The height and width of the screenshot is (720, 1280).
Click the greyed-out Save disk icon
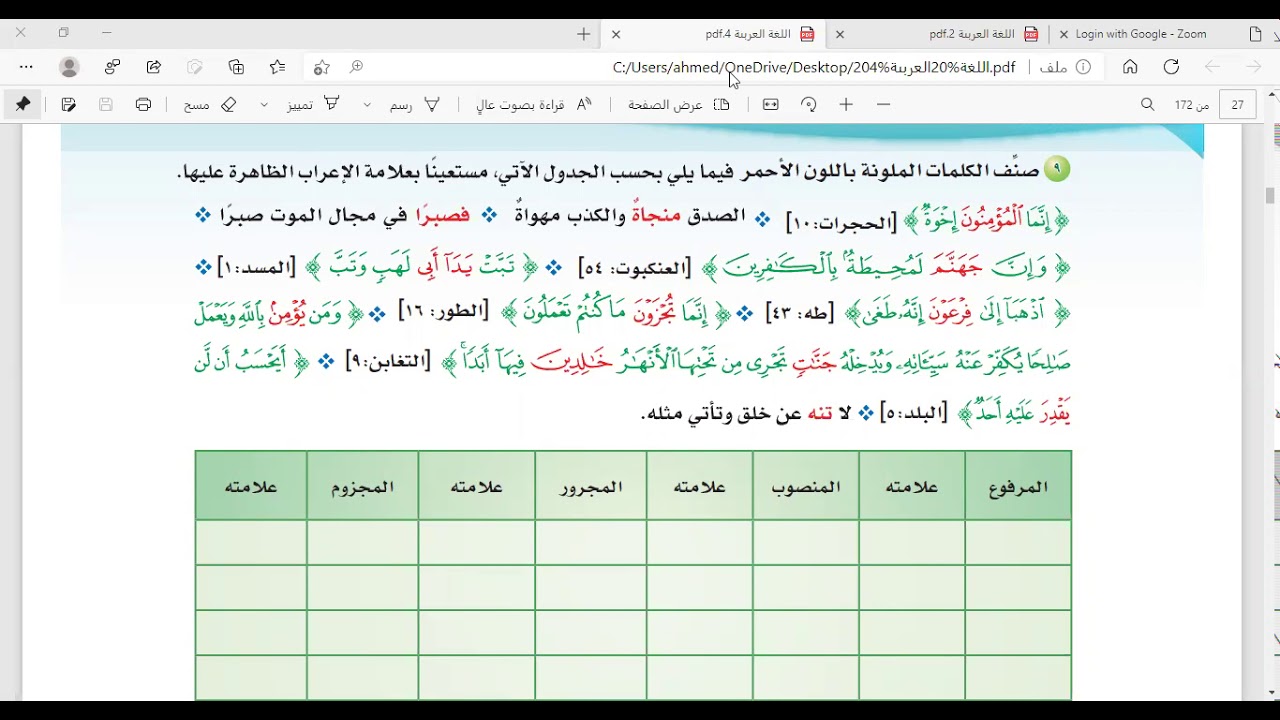[x=106, y=104]
